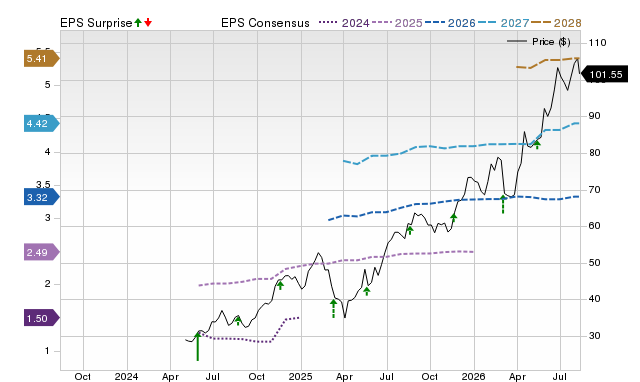
Task: Click the 2026 label on the time axis
Action: click(473, 376)
